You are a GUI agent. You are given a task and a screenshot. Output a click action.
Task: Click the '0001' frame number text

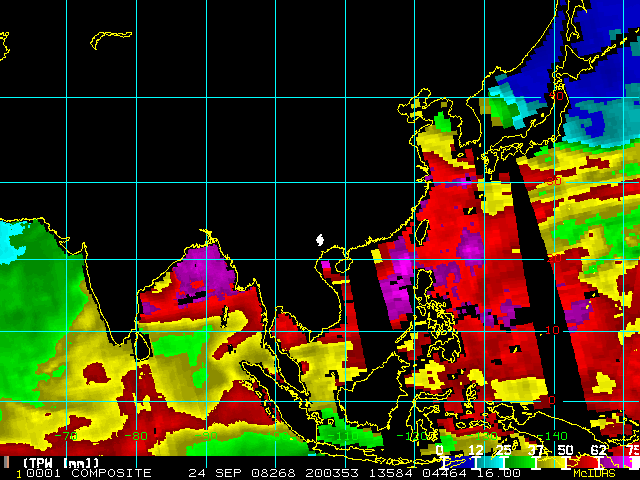click(x=43, y=473)
